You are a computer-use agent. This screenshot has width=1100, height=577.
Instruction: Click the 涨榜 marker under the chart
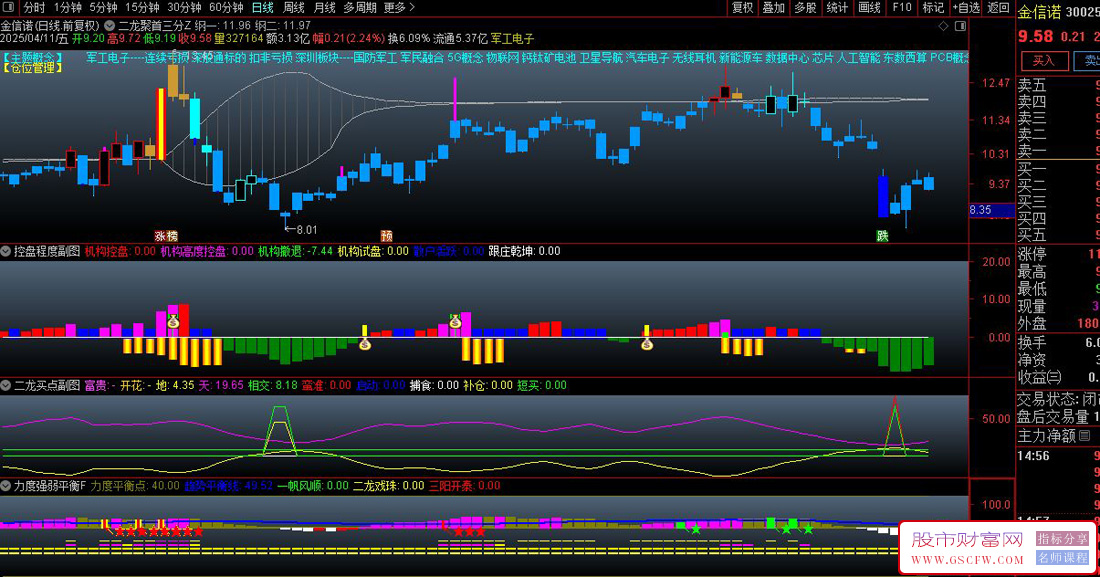click(x=166, y=237)
